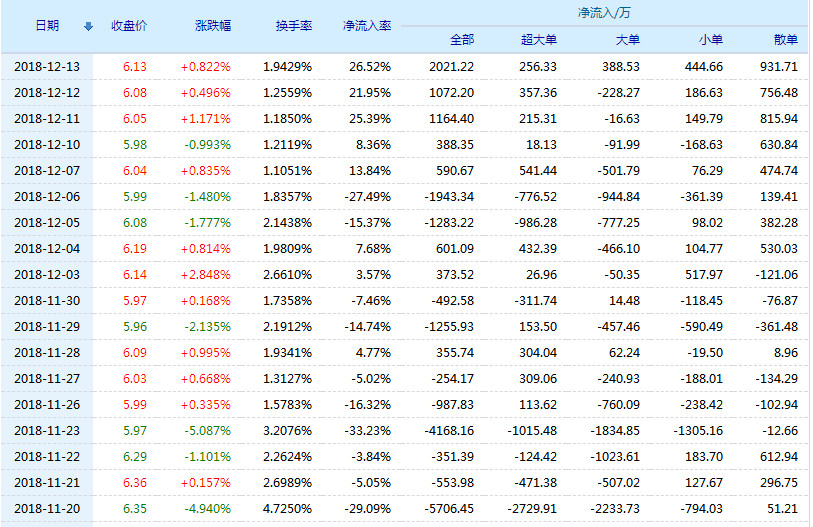Click the blue sort arrow beside 日期
Screen dimensions: 813x527
coord(88,26)
